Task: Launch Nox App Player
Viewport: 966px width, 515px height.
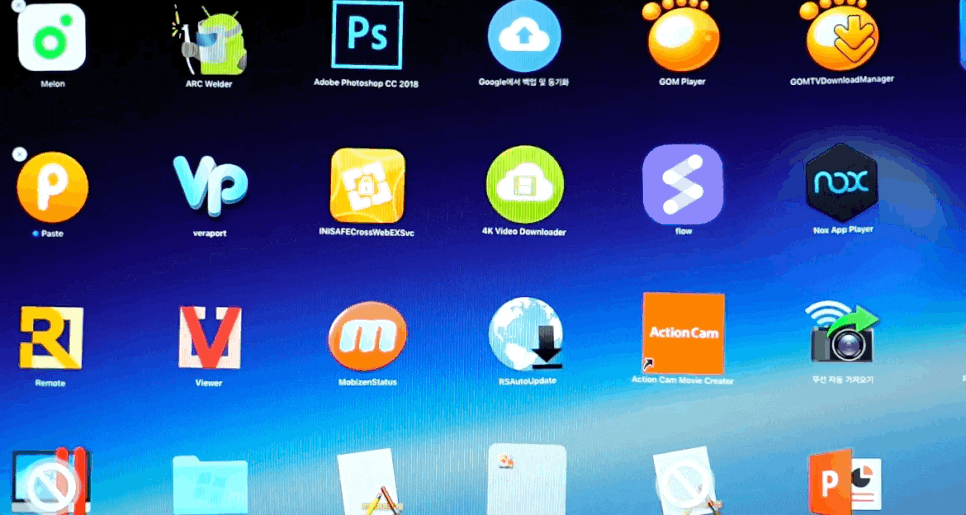Action: coord(842,182)
